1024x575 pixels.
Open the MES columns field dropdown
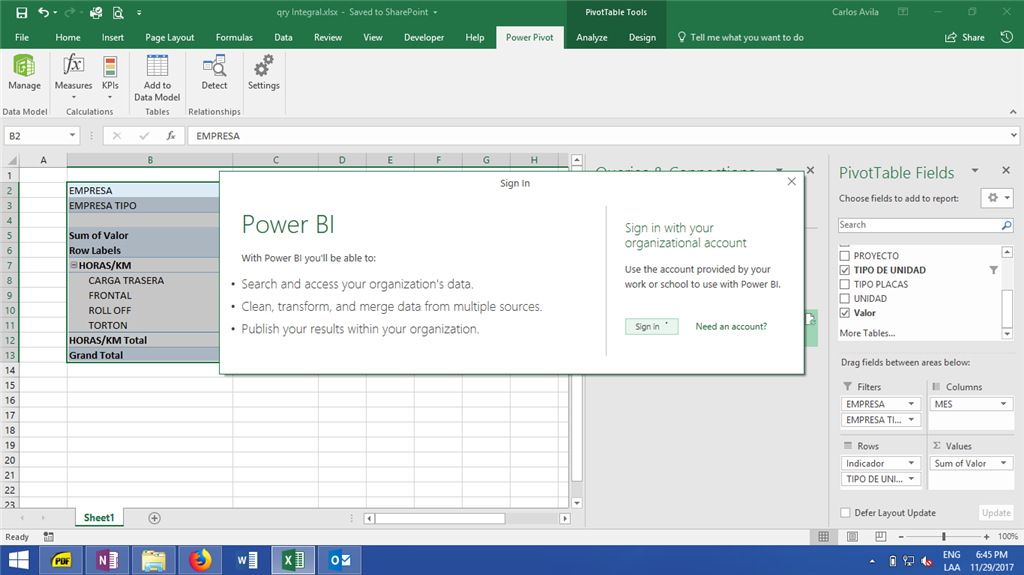1003,404
